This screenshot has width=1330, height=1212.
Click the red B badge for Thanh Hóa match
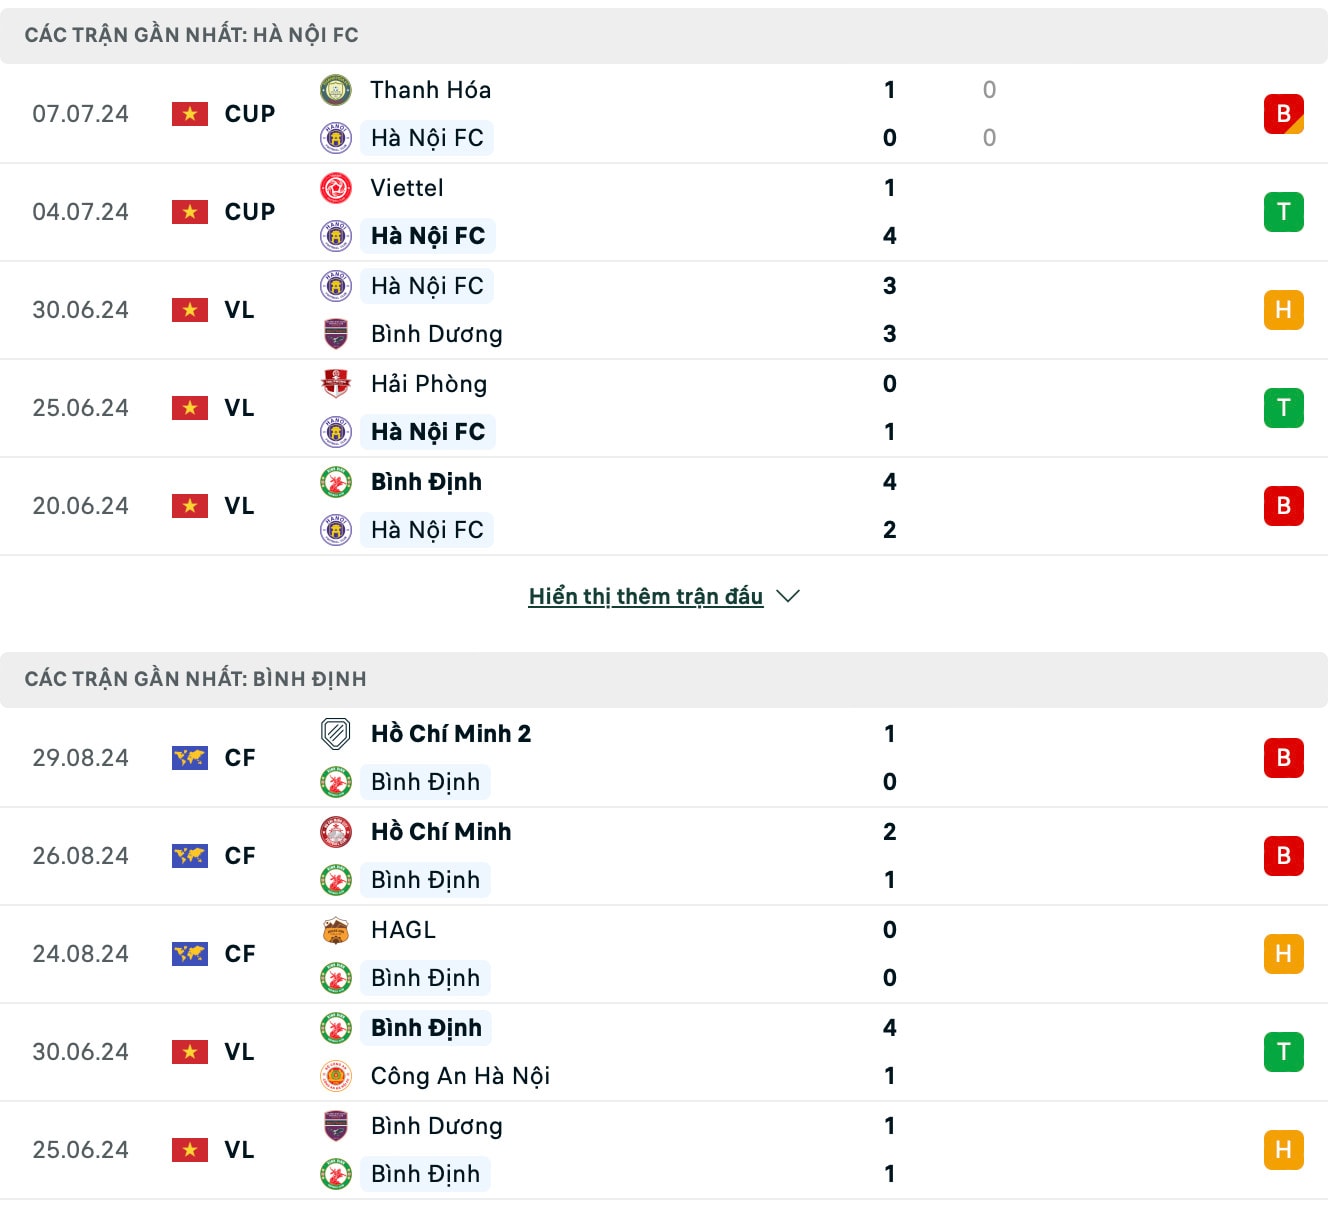[x=1284, y=114]
